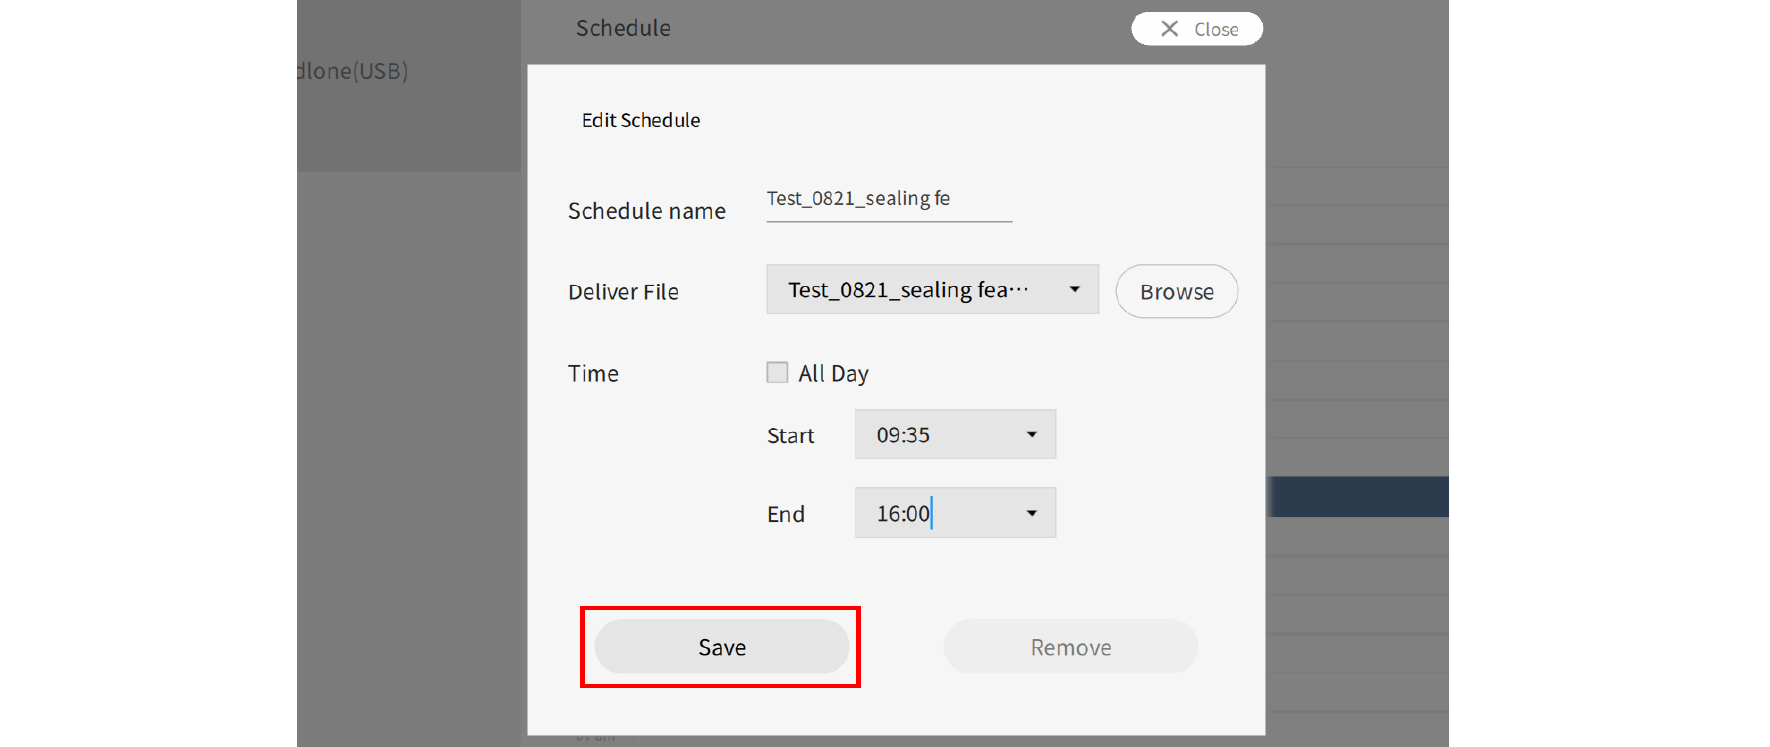Click into the Schedule name text field
This screenshot has width=1770, height=747.
[x=888, y=199]
